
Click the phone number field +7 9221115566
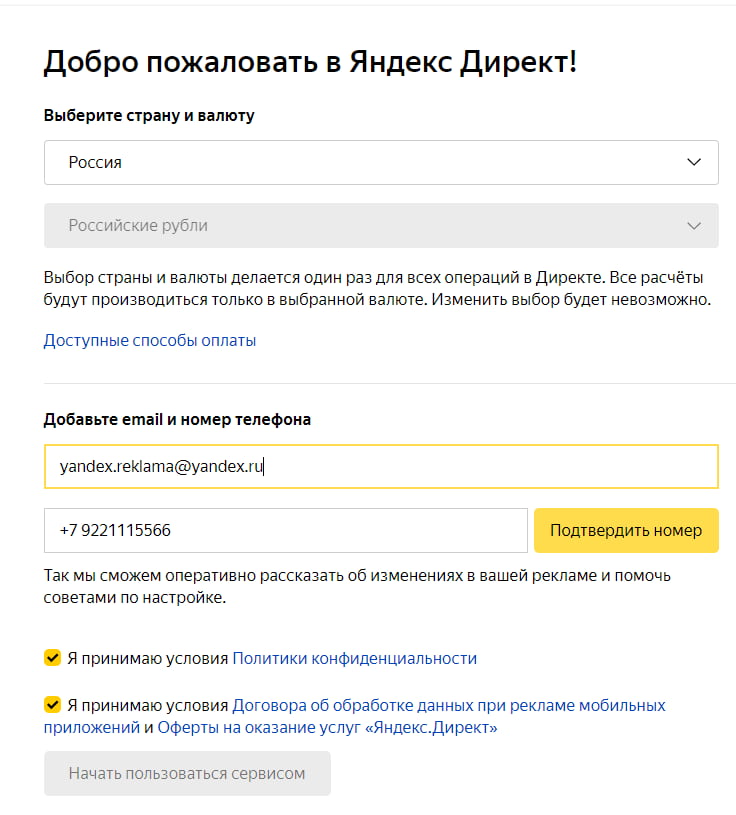click(x=285, y=530)
